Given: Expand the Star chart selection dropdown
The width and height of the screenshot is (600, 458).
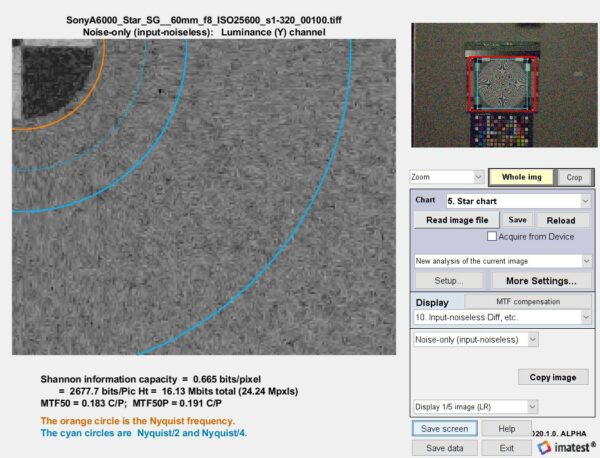Looking at the screenshot, I should pyautogui.click(x=516, y=200).
